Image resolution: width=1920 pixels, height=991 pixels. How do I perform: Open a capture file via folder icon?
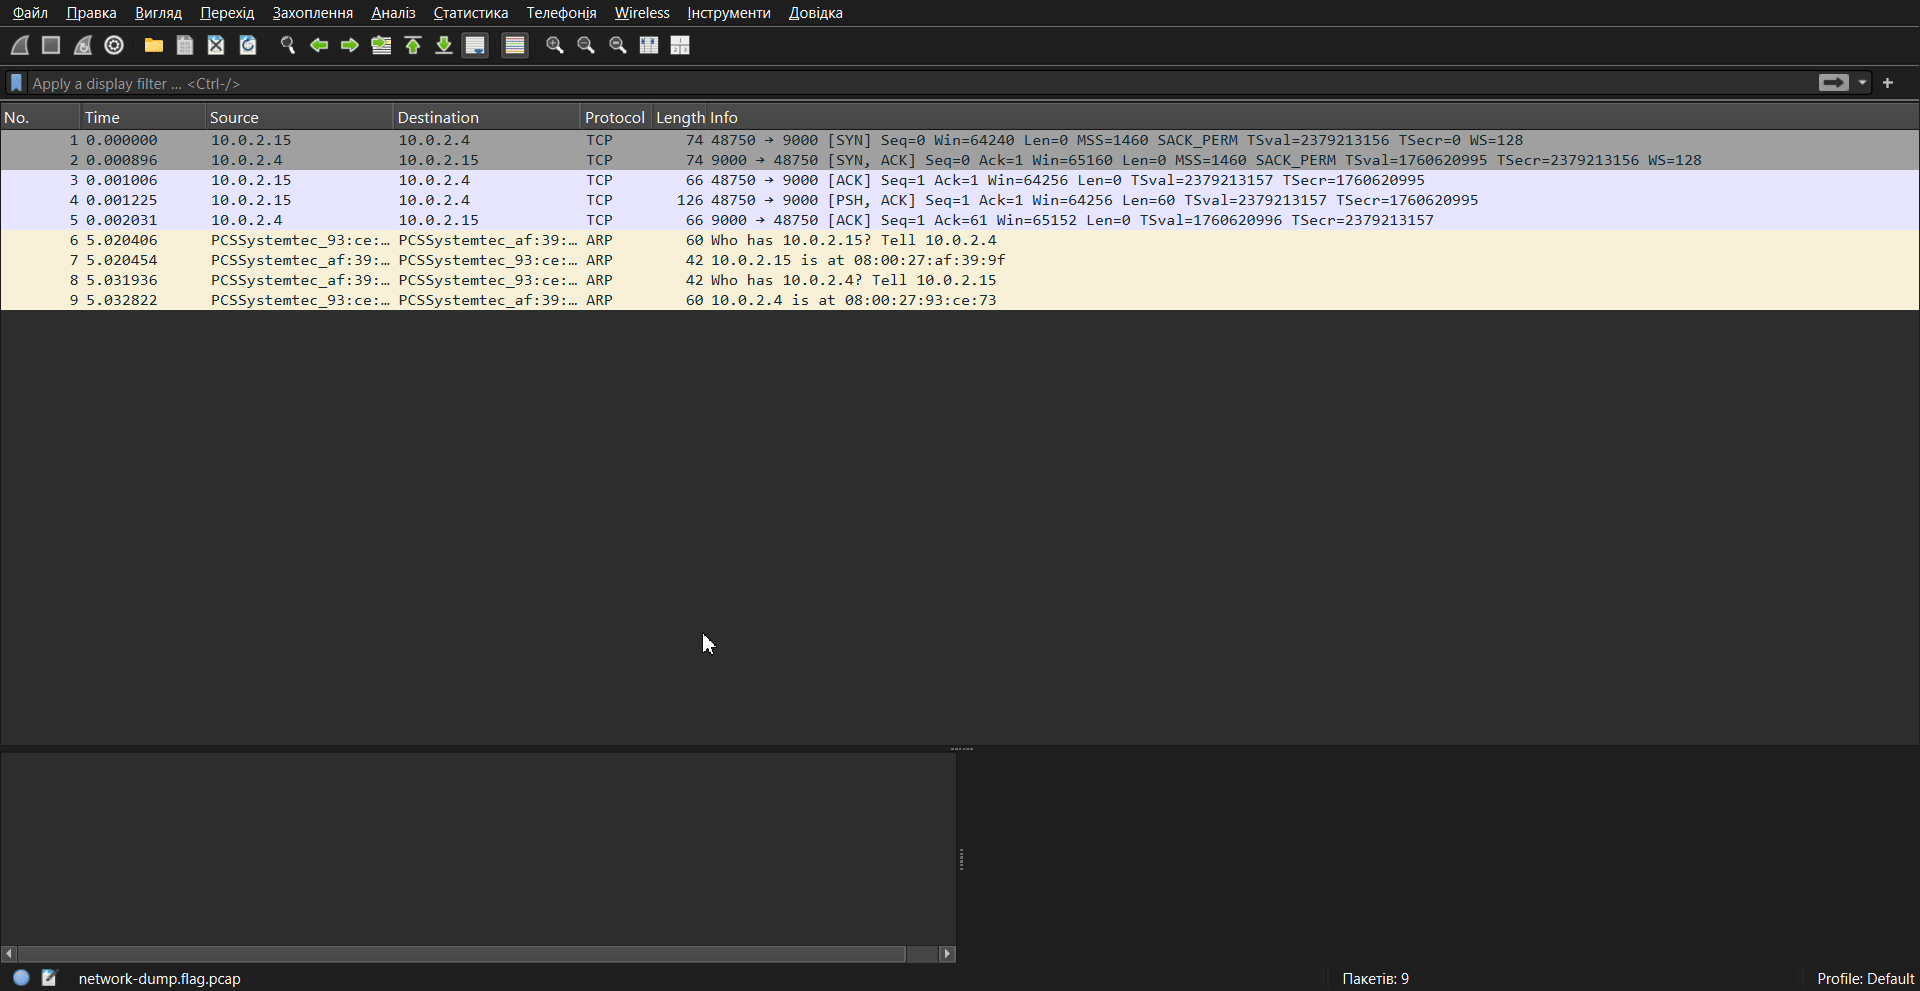153,45
